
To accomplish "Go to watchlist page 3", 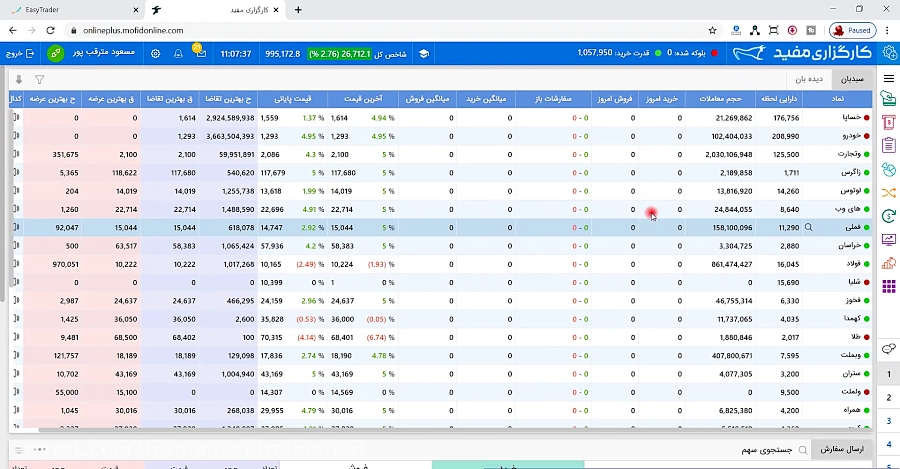I will coord(889,421).
